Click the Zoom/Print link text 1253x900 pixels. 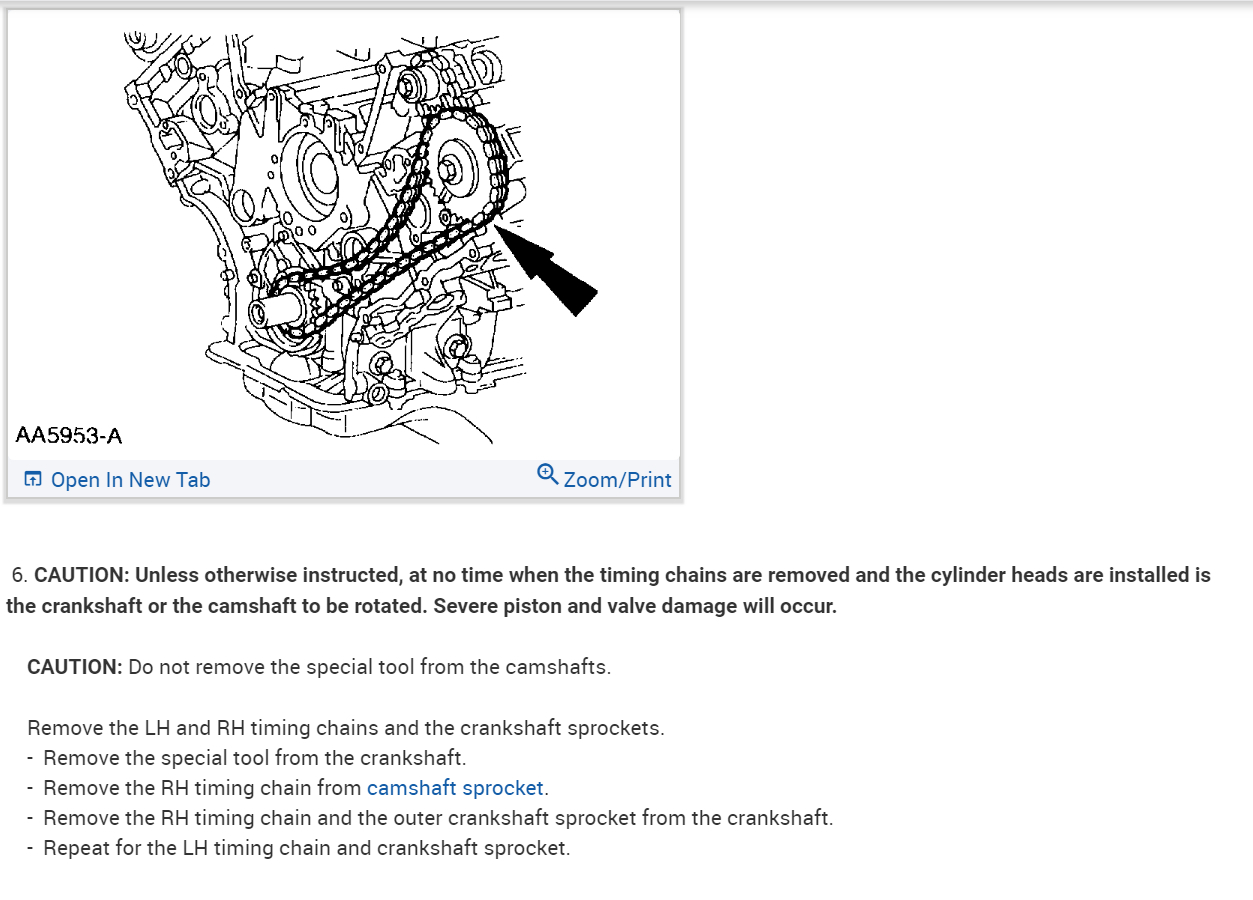click(617, 480)
